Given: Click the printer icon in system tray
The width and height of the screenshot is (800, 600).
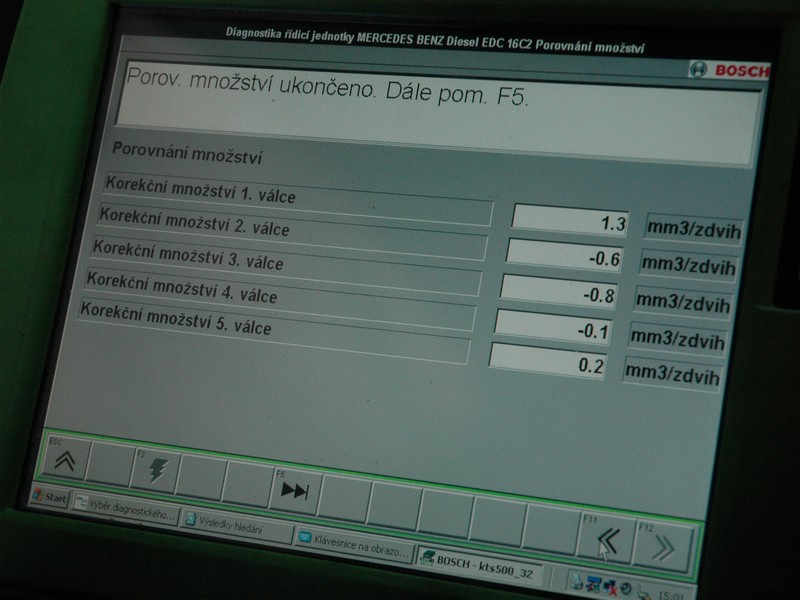Looking at the screenshot, I should [x=577, y=581].
